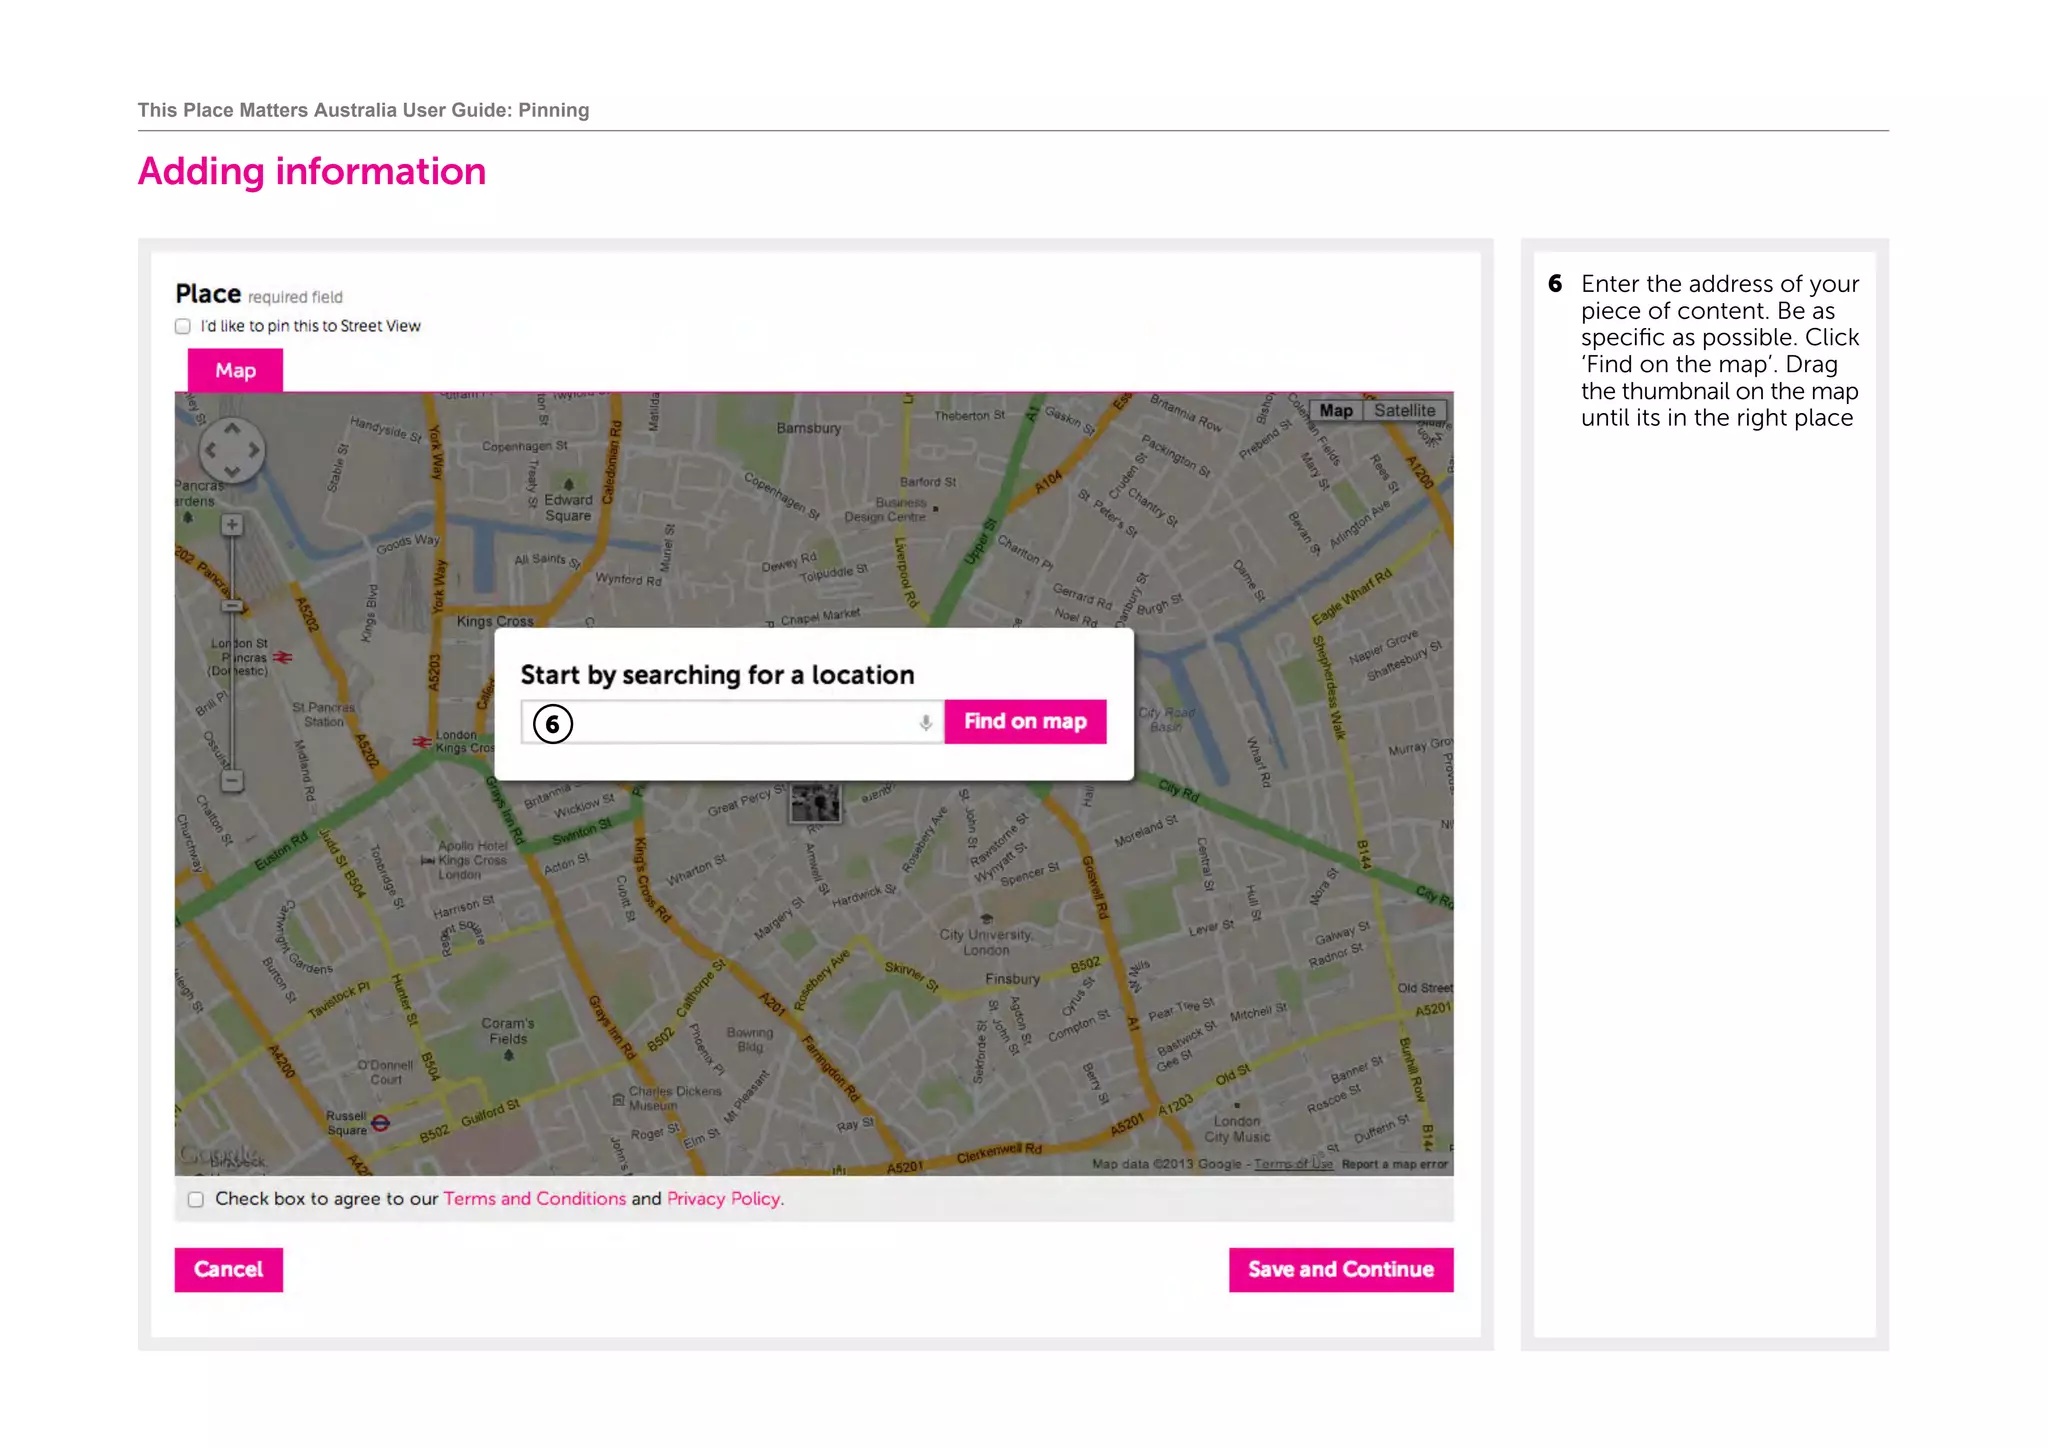Click the London City Music label

(x=1237, y=1129)
